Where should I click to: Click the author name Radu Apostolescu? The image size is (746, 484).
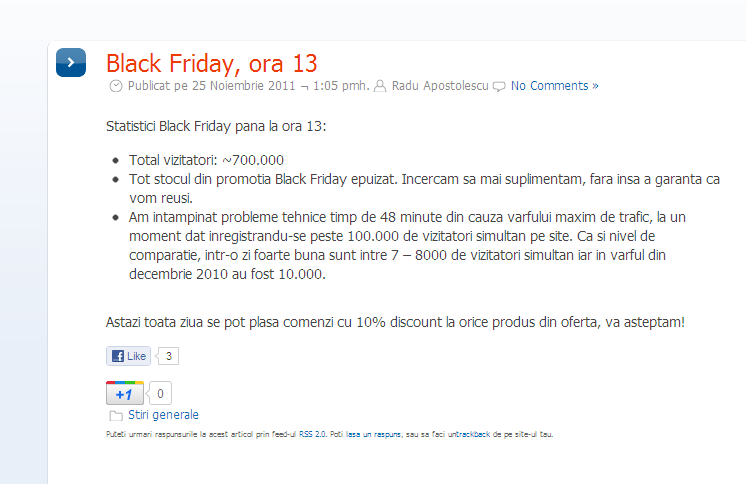point(440,86)
